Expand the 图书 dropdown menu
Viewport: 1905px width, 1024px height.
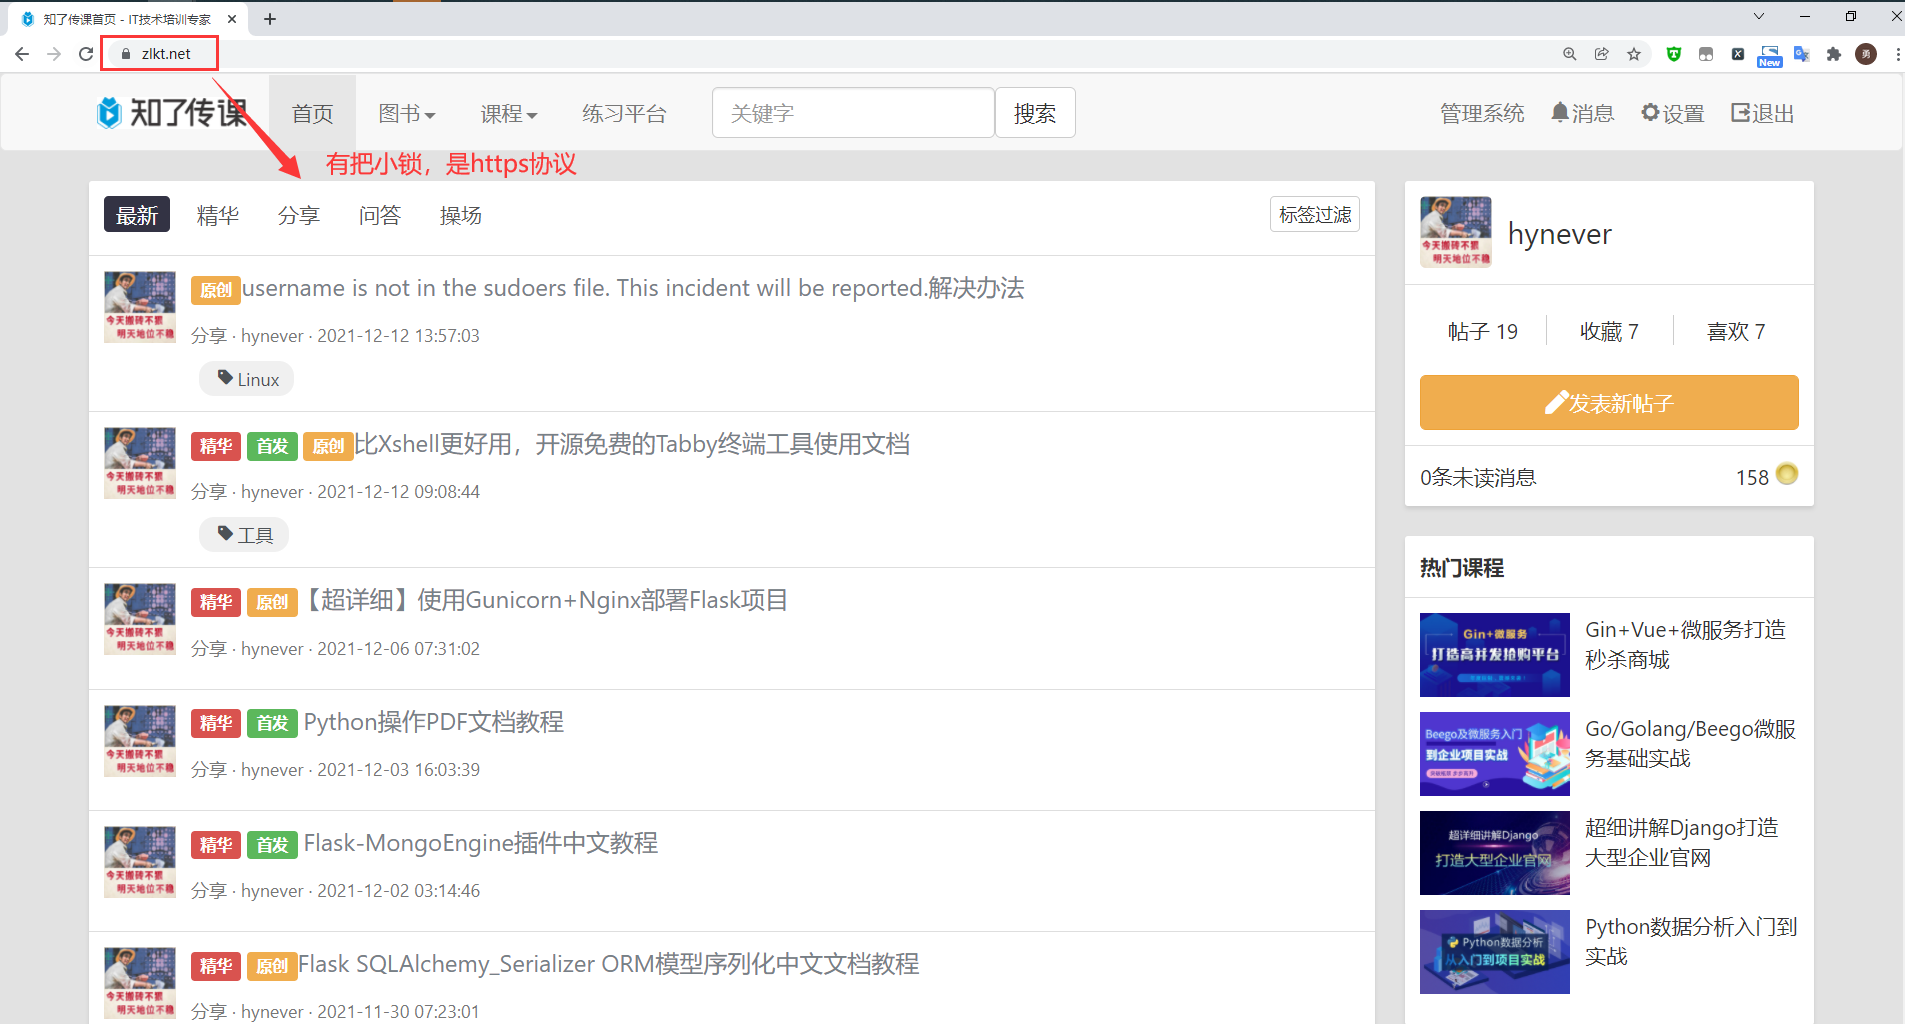[406, 114]
